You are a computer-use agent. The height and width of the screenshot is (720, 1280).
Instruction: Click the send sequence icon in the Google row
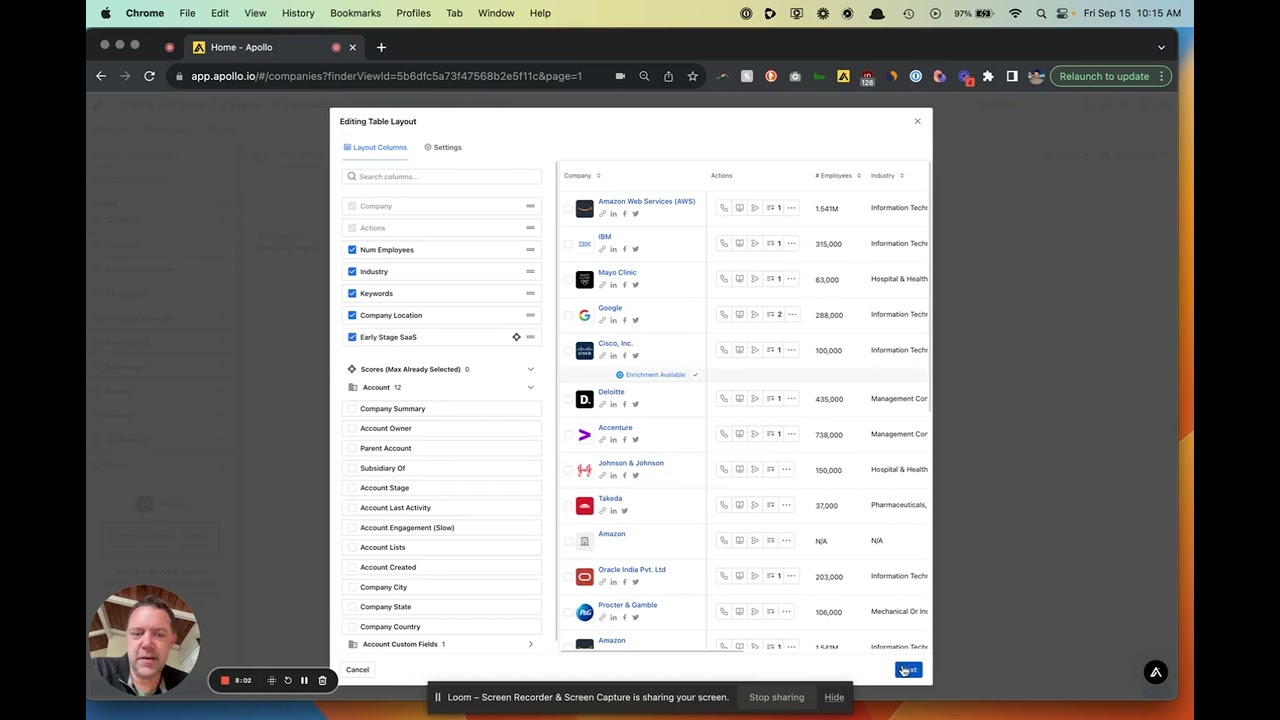pos(755,314)
